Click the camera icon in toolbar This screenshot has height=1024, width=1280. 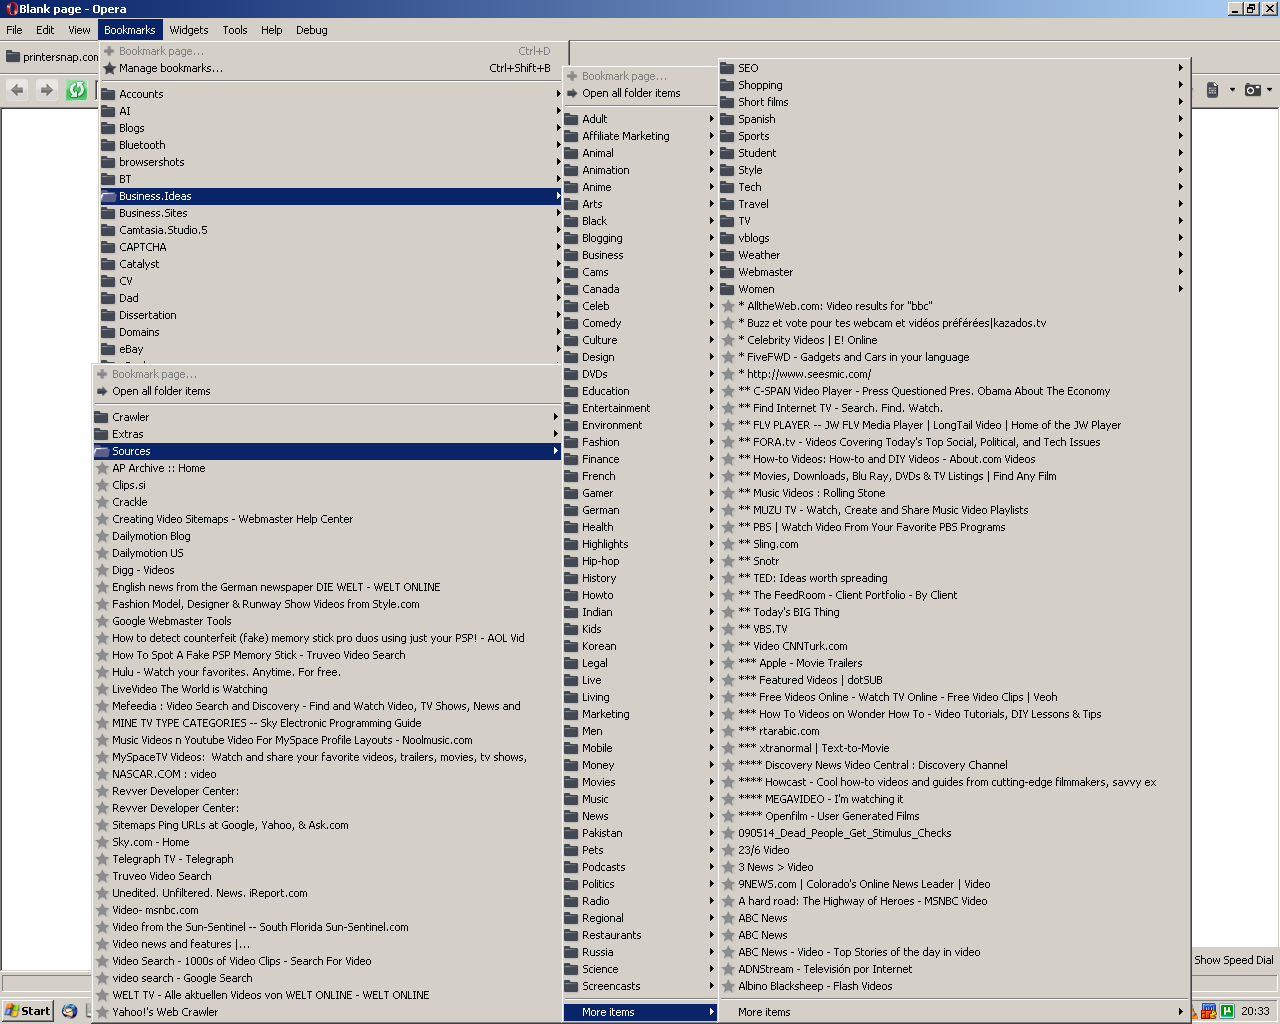[x=1252, y=90]
